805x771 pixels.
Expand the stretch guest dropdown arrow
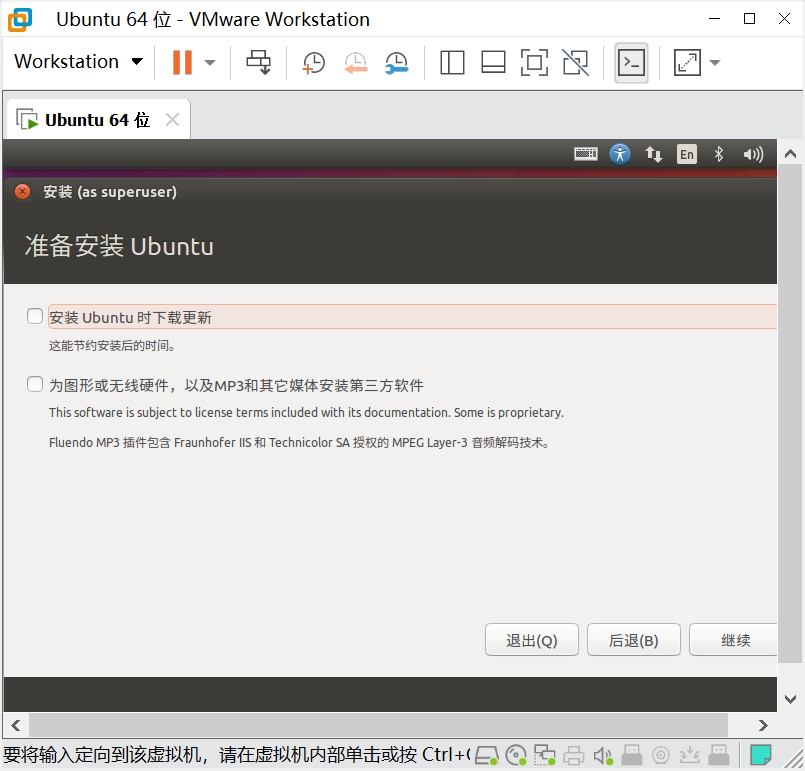point(715,63)
